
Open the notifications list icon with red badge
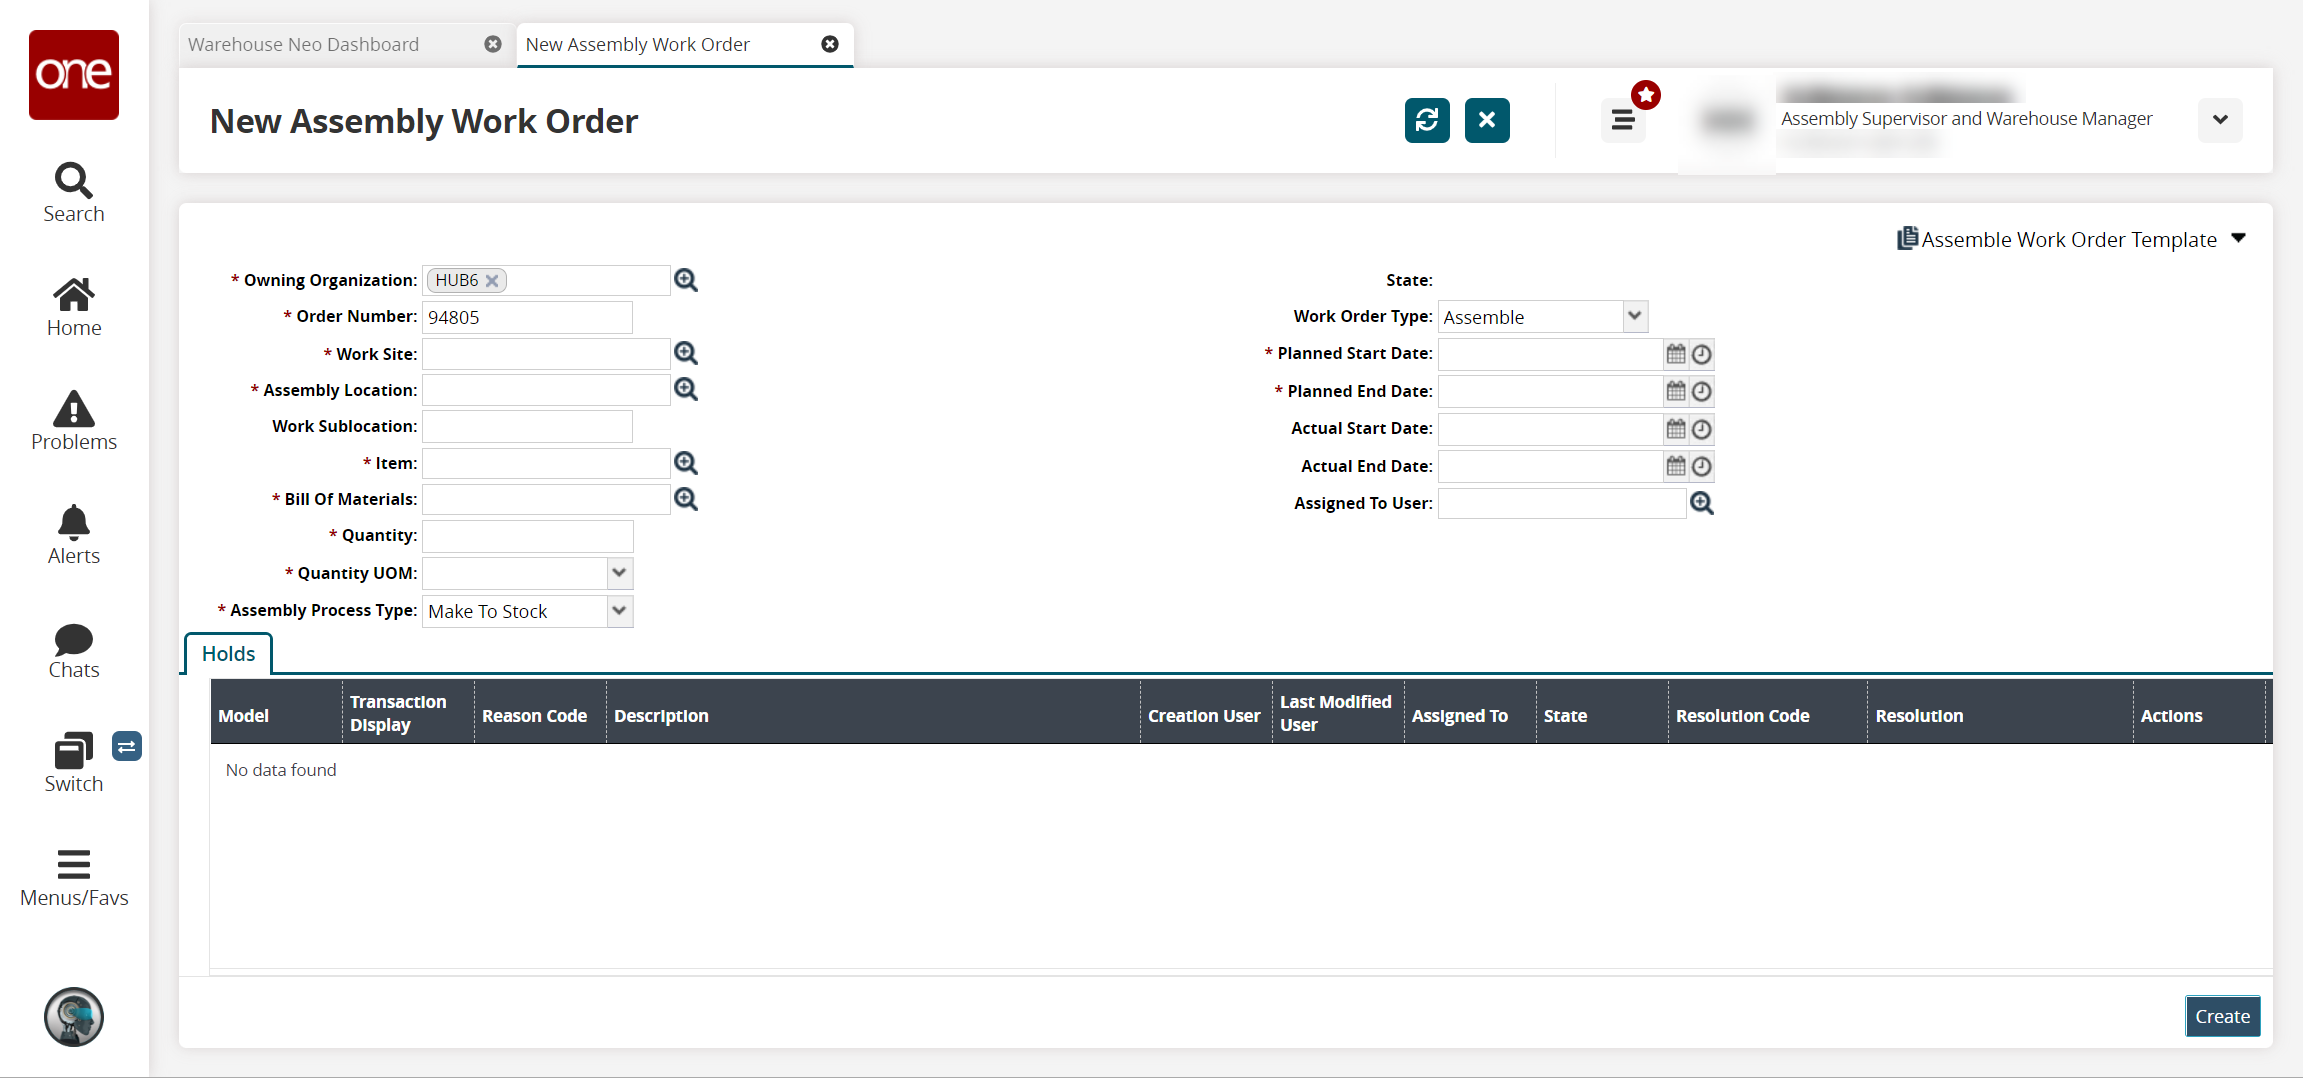point(1623,120)
